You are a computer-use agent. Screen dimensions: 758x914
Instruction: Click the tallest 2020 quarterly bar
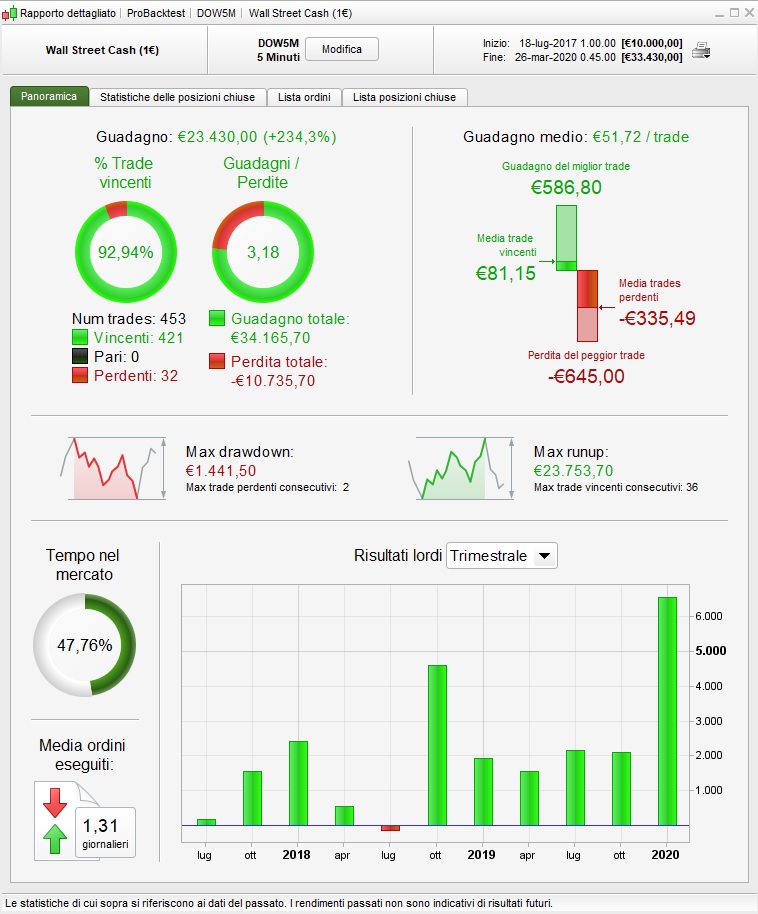coord(667,711)
